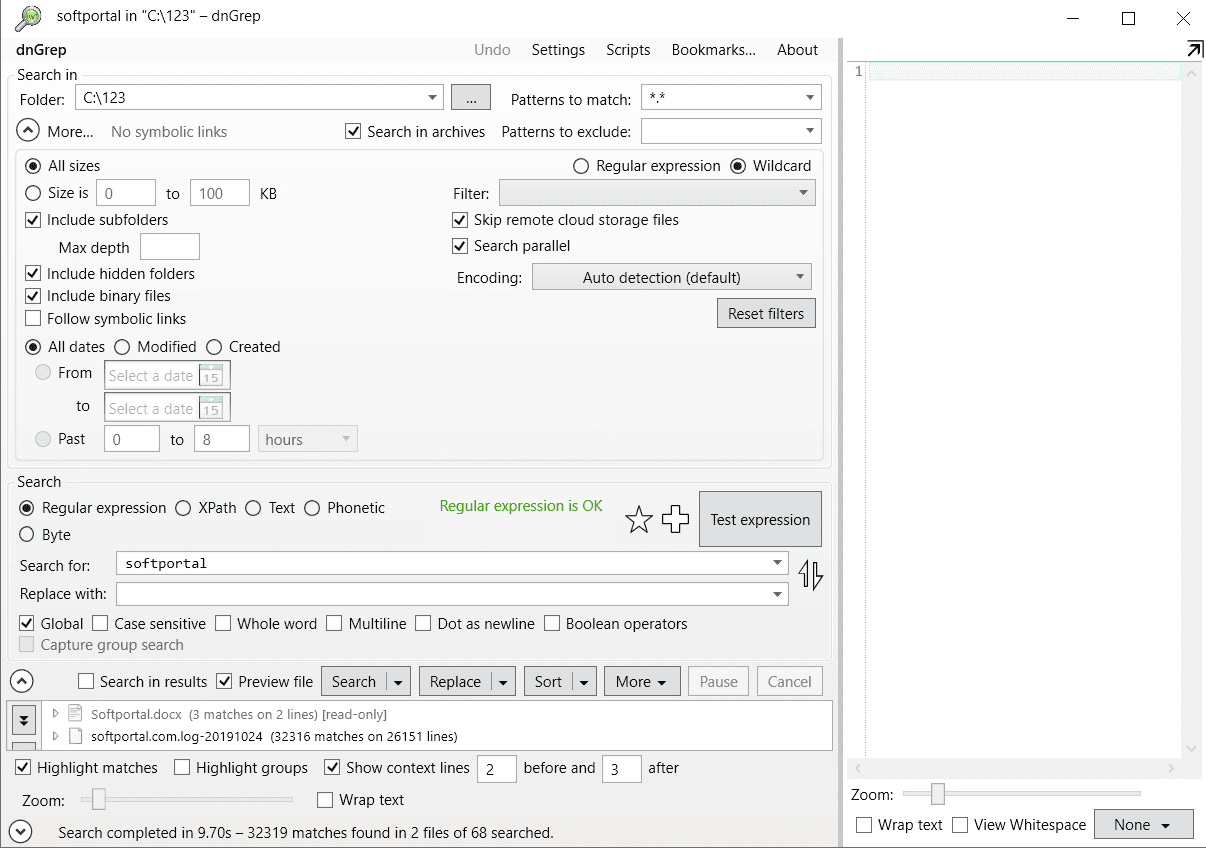Open the Settings menu
Viewport: 1206px width, 848px height.
(558, 50)
